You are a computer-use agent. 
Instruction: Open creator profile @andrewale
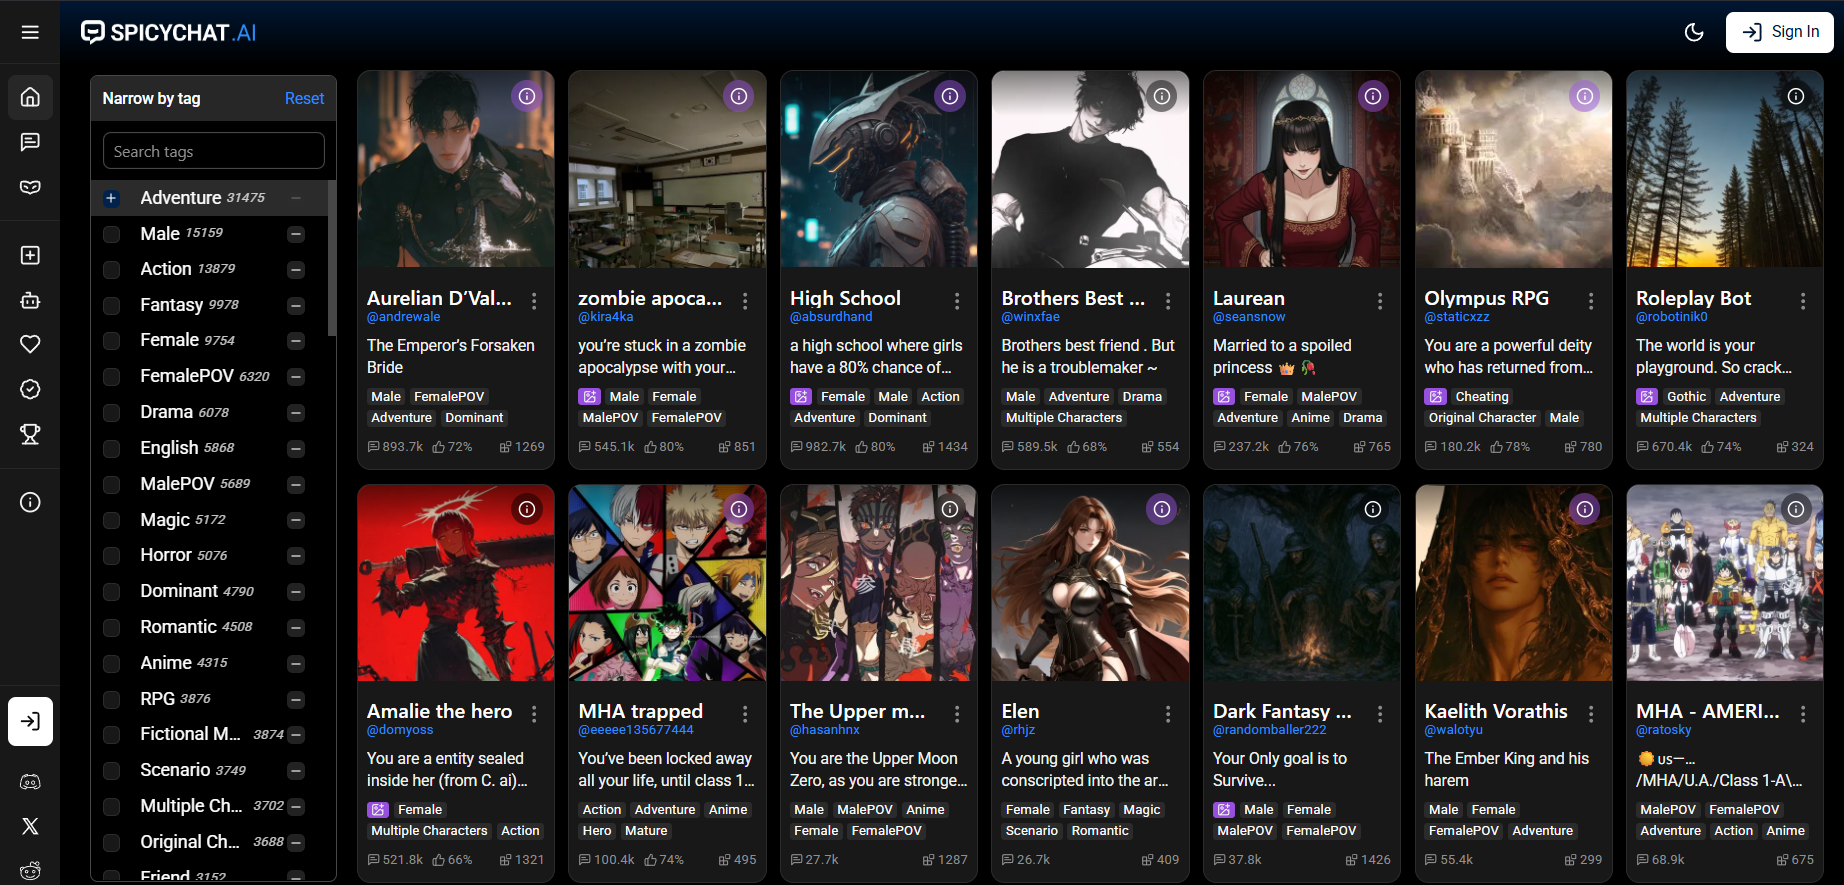tap(403, 317)
